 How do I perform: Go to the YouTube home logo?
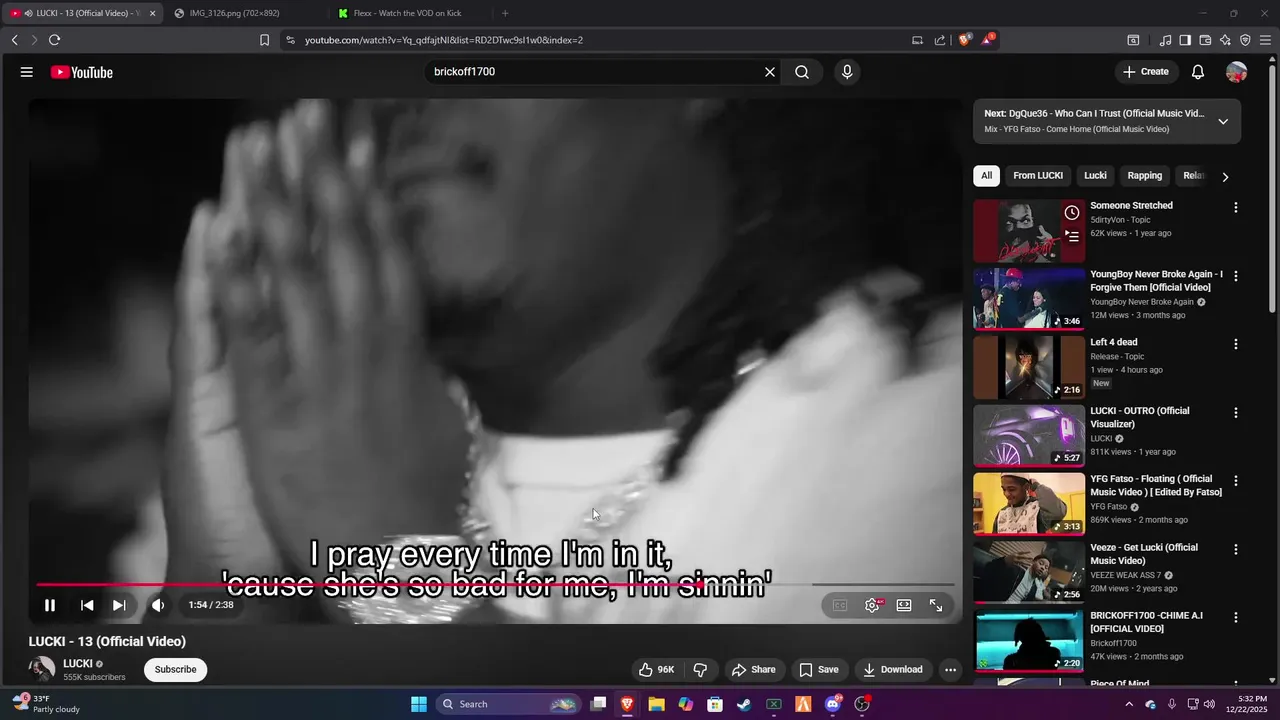click(x=82, y=72)
